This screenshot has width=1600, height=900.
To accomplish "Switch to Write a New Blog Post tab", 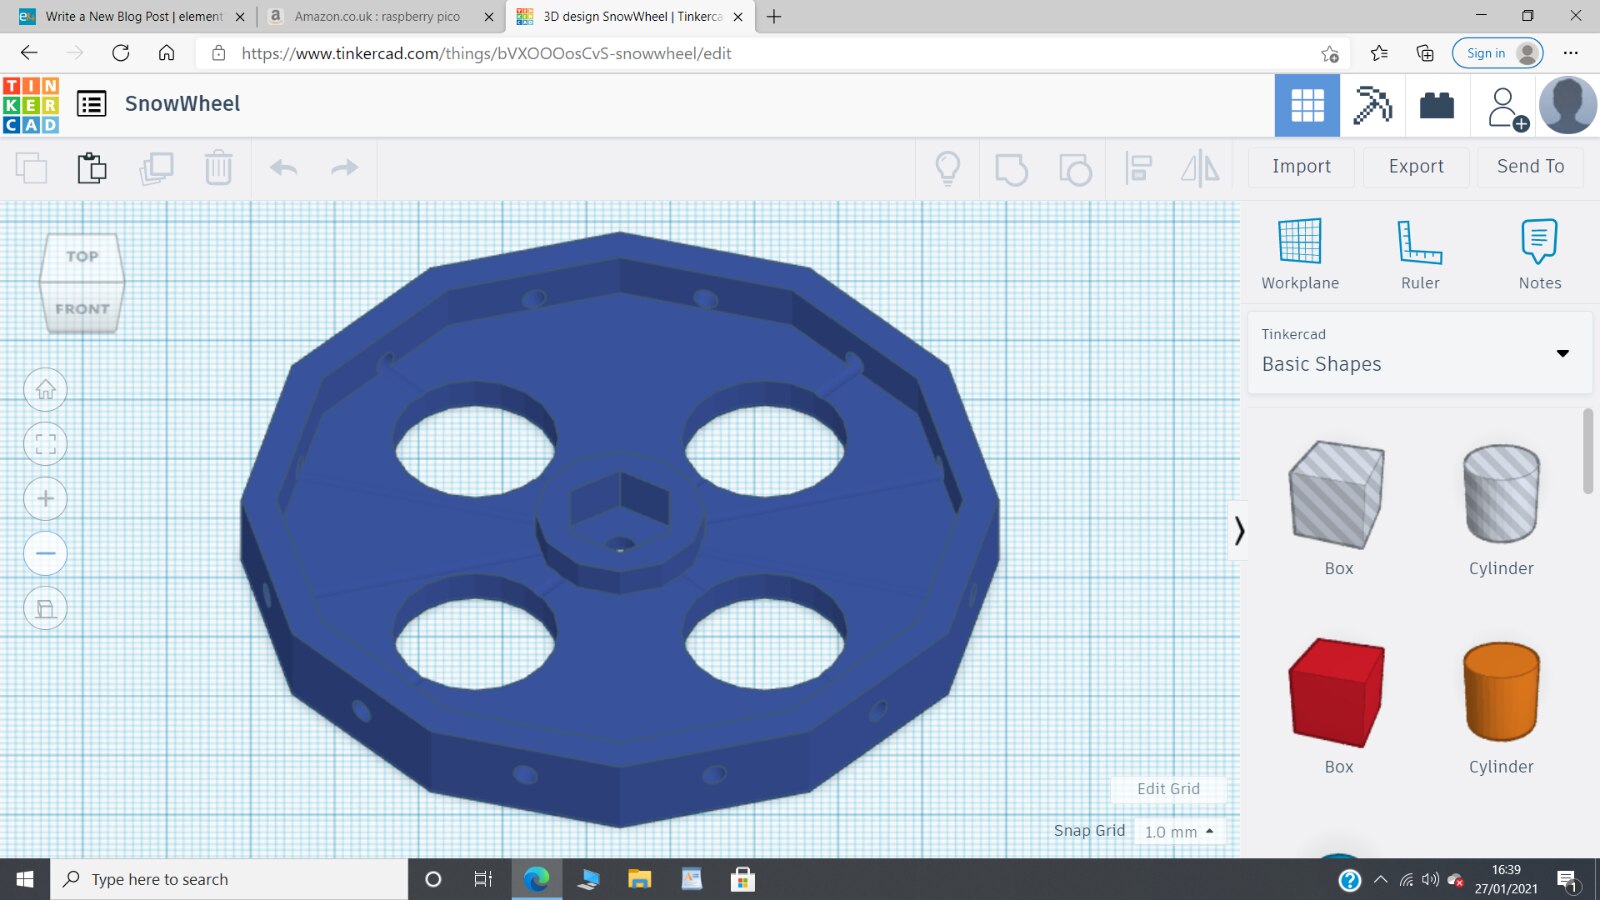I will pyautogui.click(x=130, y=16).
